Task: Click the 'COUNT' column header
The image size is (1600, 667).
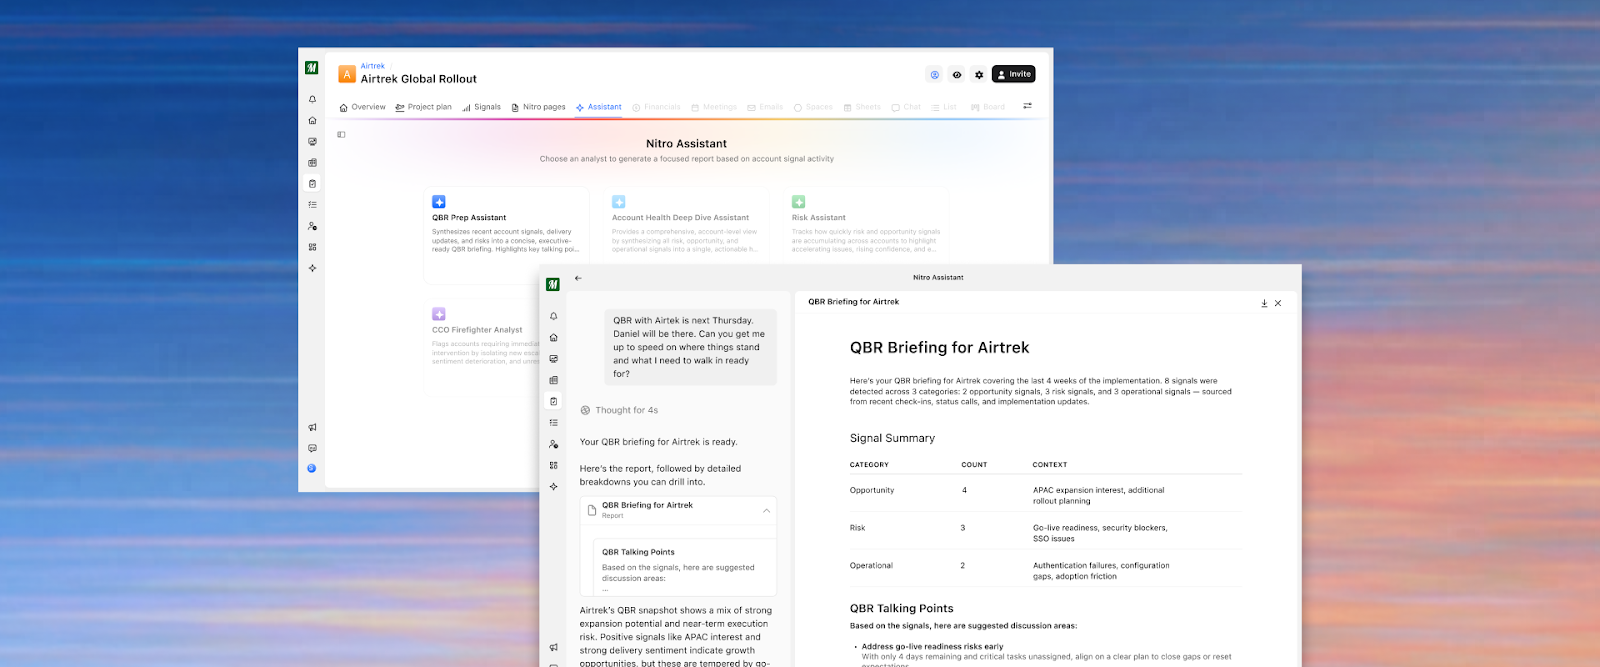Action: 974,465
